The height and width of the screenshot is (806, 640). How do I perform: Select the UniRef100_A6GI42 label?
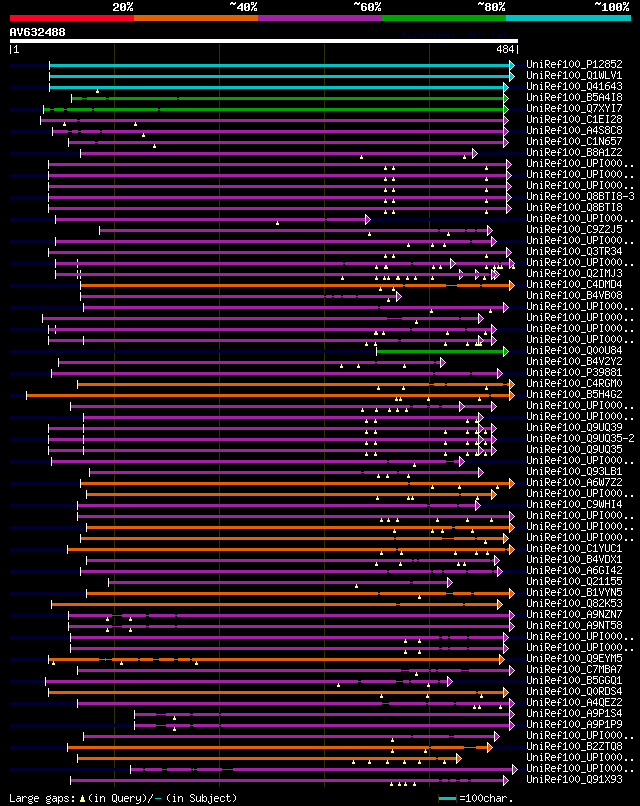574,571
